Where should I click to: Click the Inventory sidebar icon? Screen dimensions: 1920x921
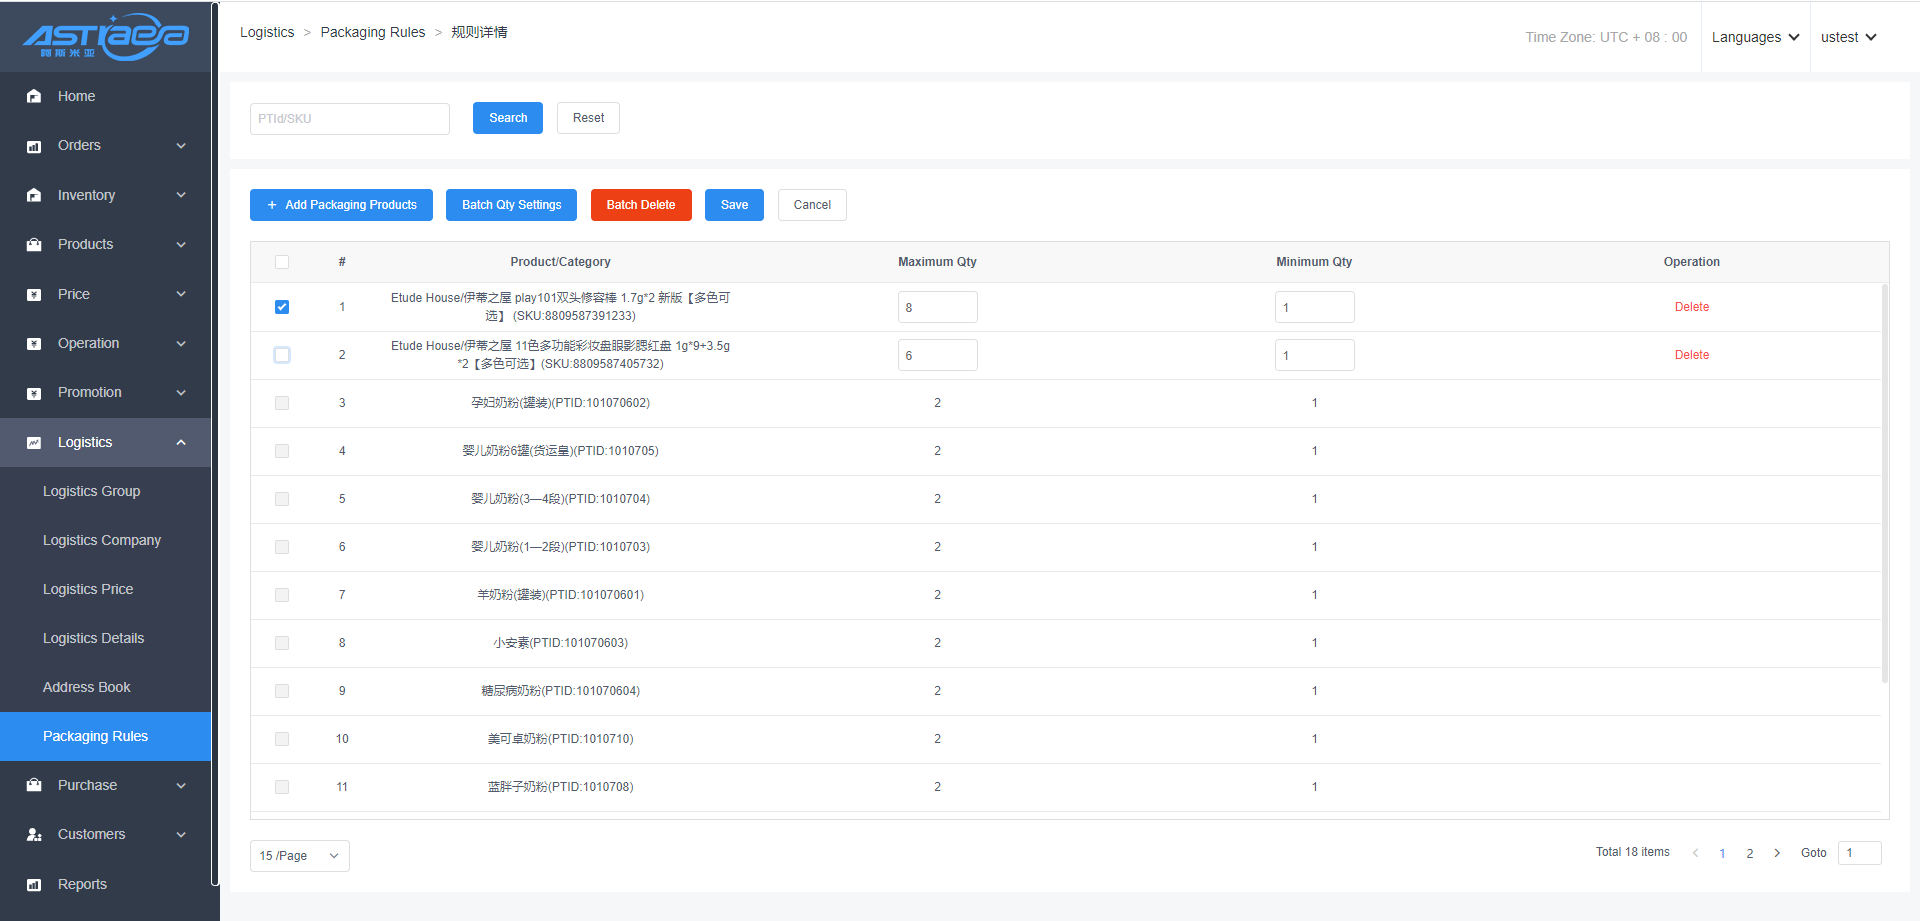click(34, 195)
